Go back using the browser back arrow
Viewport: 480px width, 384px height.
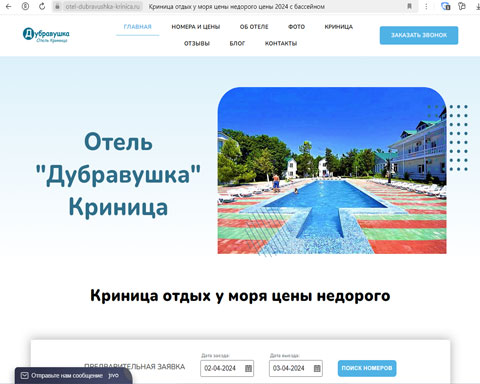pyautogui.click(x=9, y=6)
